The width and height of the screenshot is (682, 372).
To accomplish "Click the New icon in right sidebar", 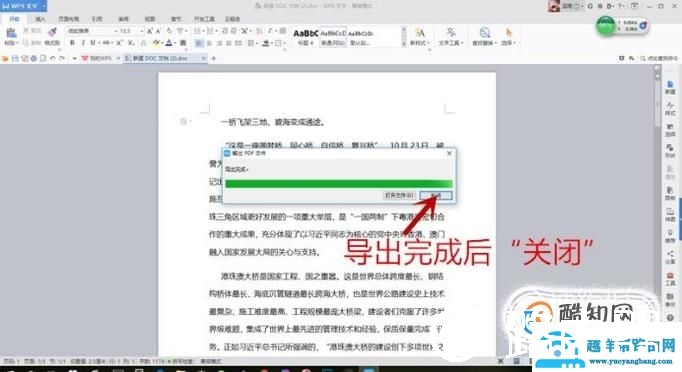I will [670, 87].
